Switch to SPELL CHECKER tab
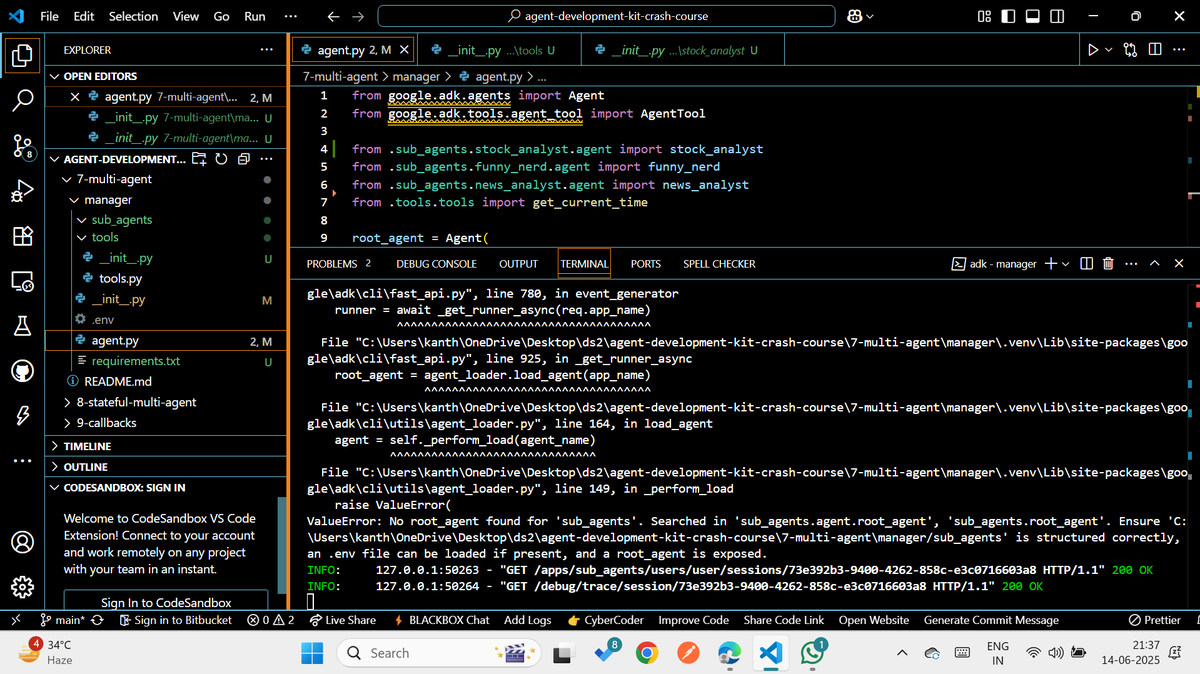 [719, 264]
